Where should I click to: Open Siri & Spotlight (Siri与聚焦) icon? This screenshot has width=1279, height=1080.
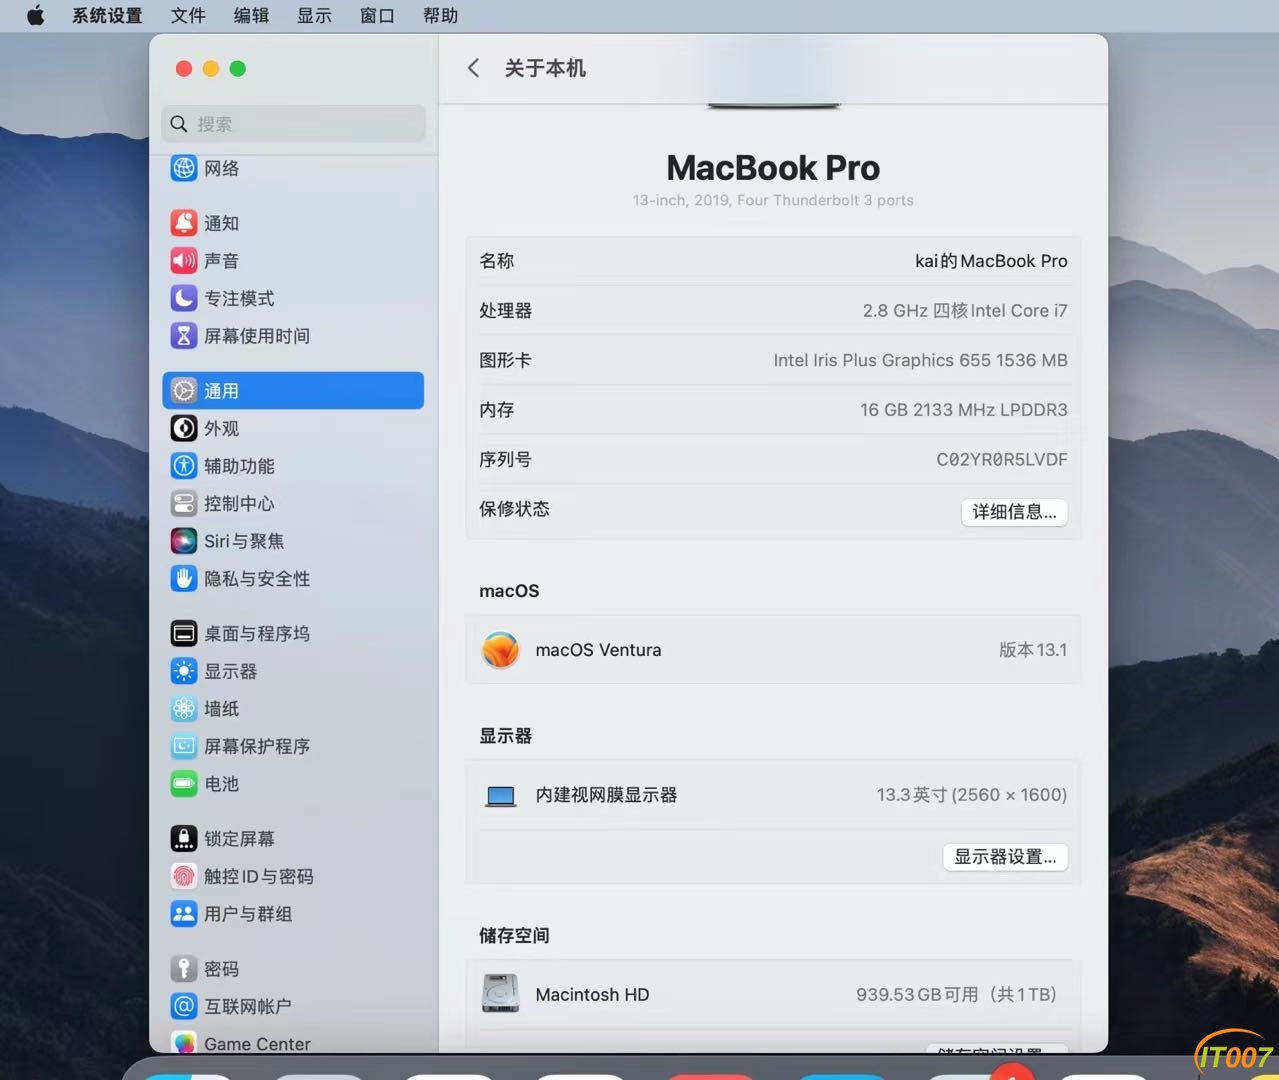click(x=184, y=541)
